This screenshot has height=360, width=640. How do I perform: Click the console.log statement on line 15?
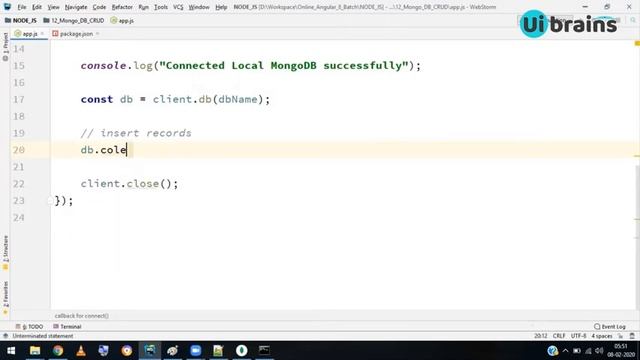point(250,66)
